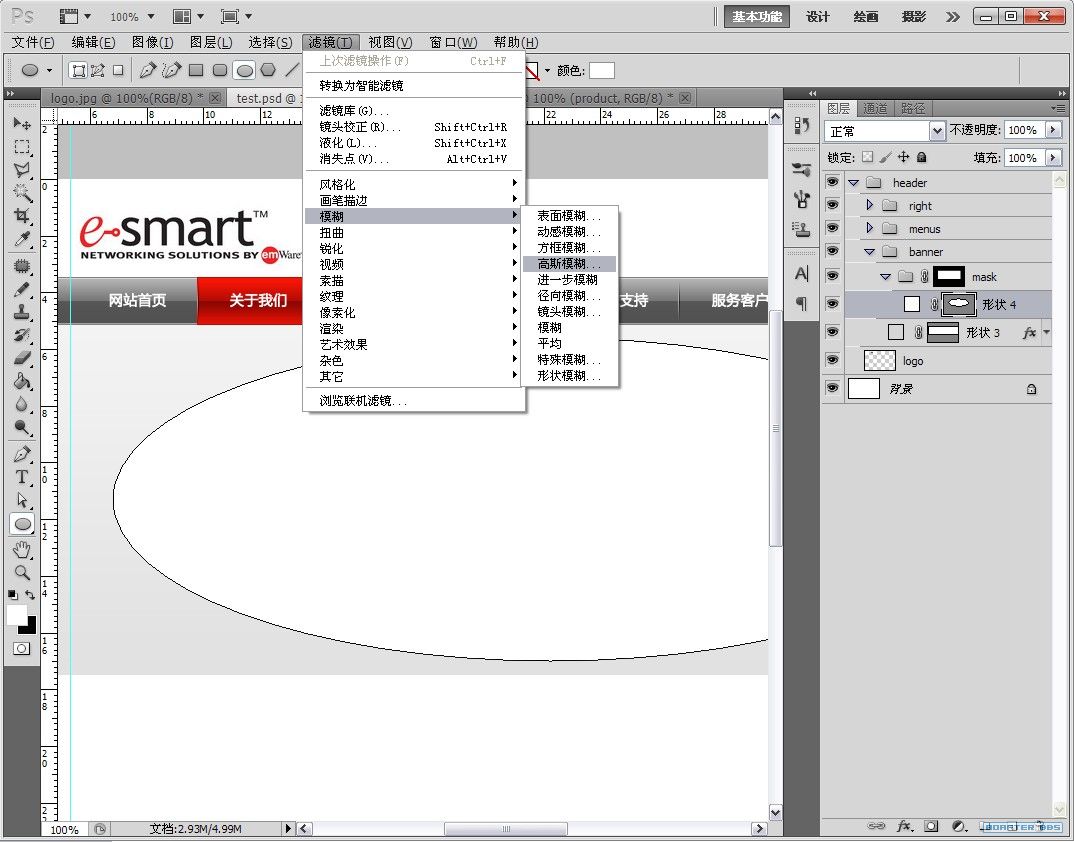The image size is (1074, 842).
Task: Select the Rectangular Marquee tool
Action: pos(22,147)
